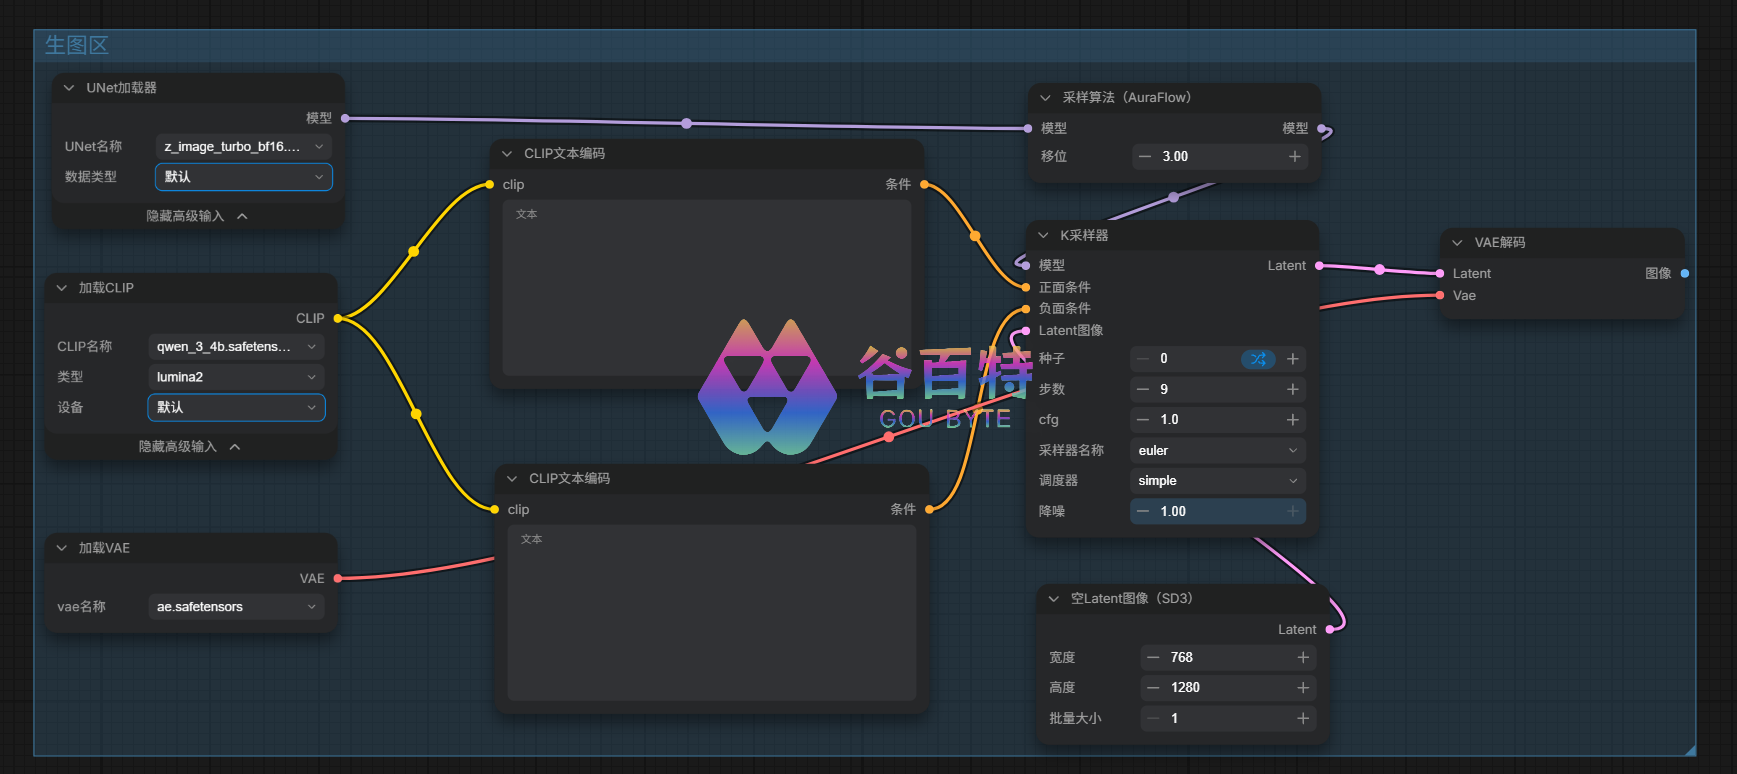Increase the 宽度 value with plus
This screenshot has height=774, width=1737.
coord(1303,658)
